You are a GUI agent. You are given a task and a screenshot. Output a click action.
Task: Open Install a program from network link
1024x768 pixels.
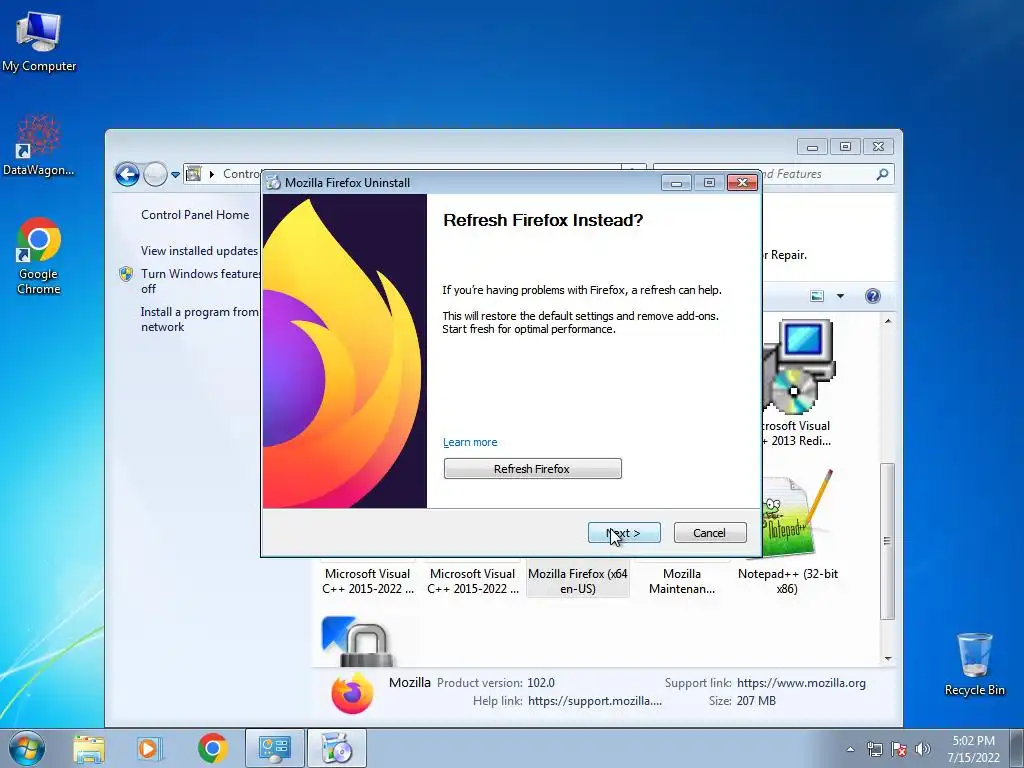(x=199, y=319)
